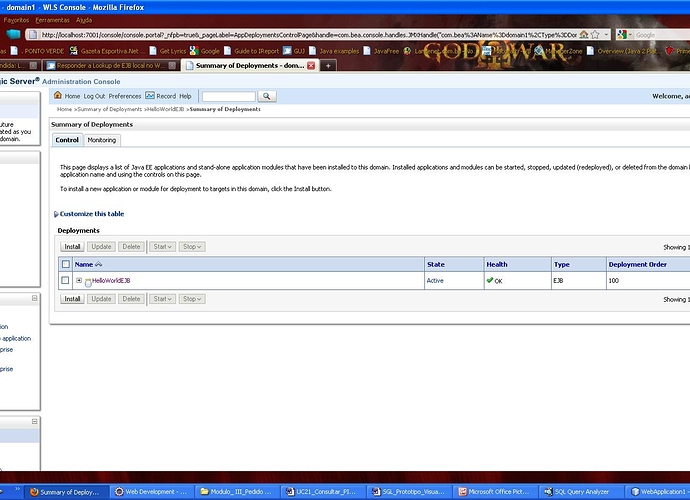690x500 pixels.
Task: Click the lower Delete button
Action: (131, 299)
